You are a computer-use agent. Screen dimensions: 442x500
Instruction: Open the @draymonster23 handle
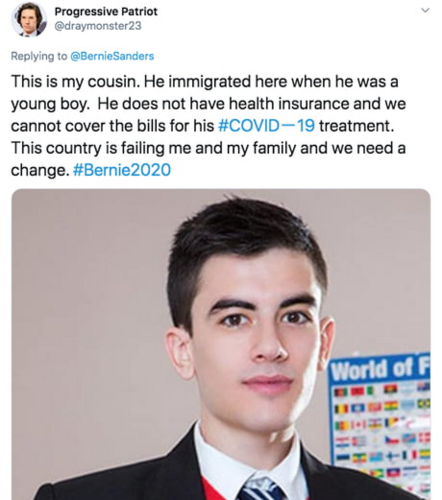tap(98, 26)
